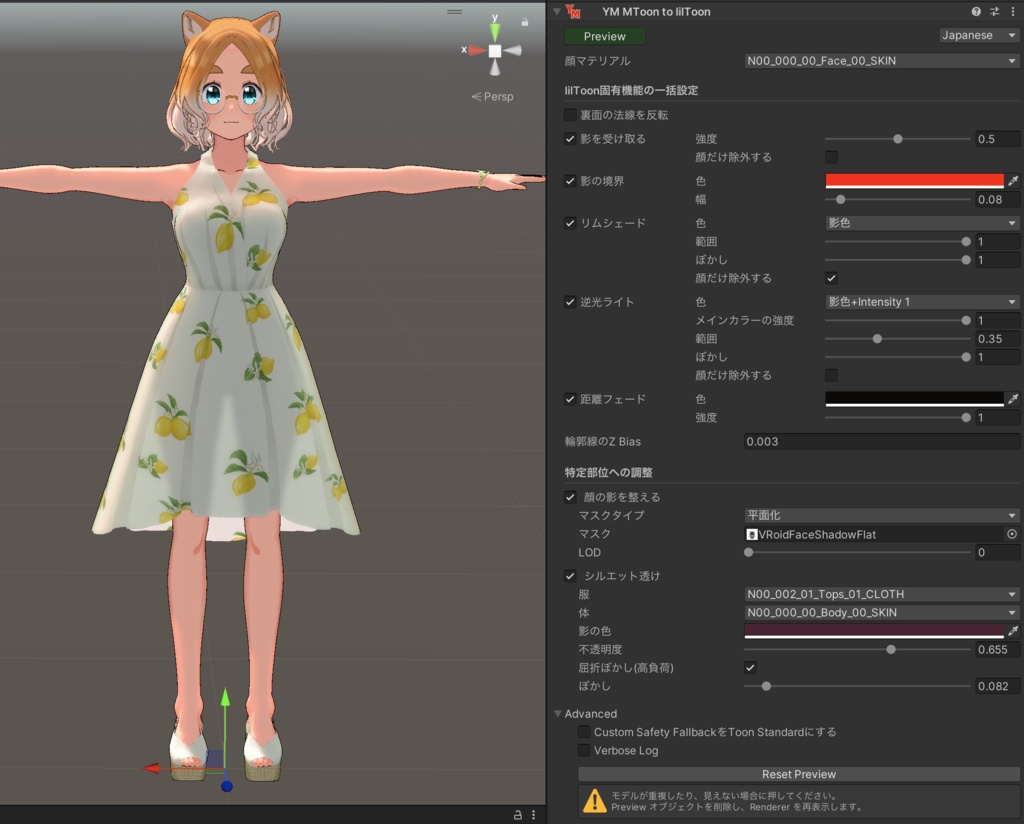Click the 影の境界 幅 value field 0.08
The width and height of the screenshot is (1024, 824).
997,200
